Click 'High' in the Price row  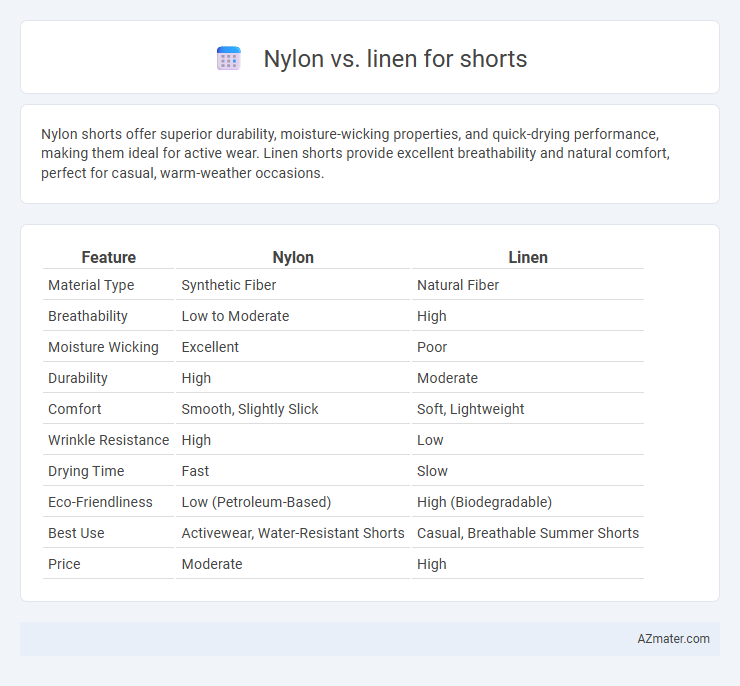click(431, 564)
